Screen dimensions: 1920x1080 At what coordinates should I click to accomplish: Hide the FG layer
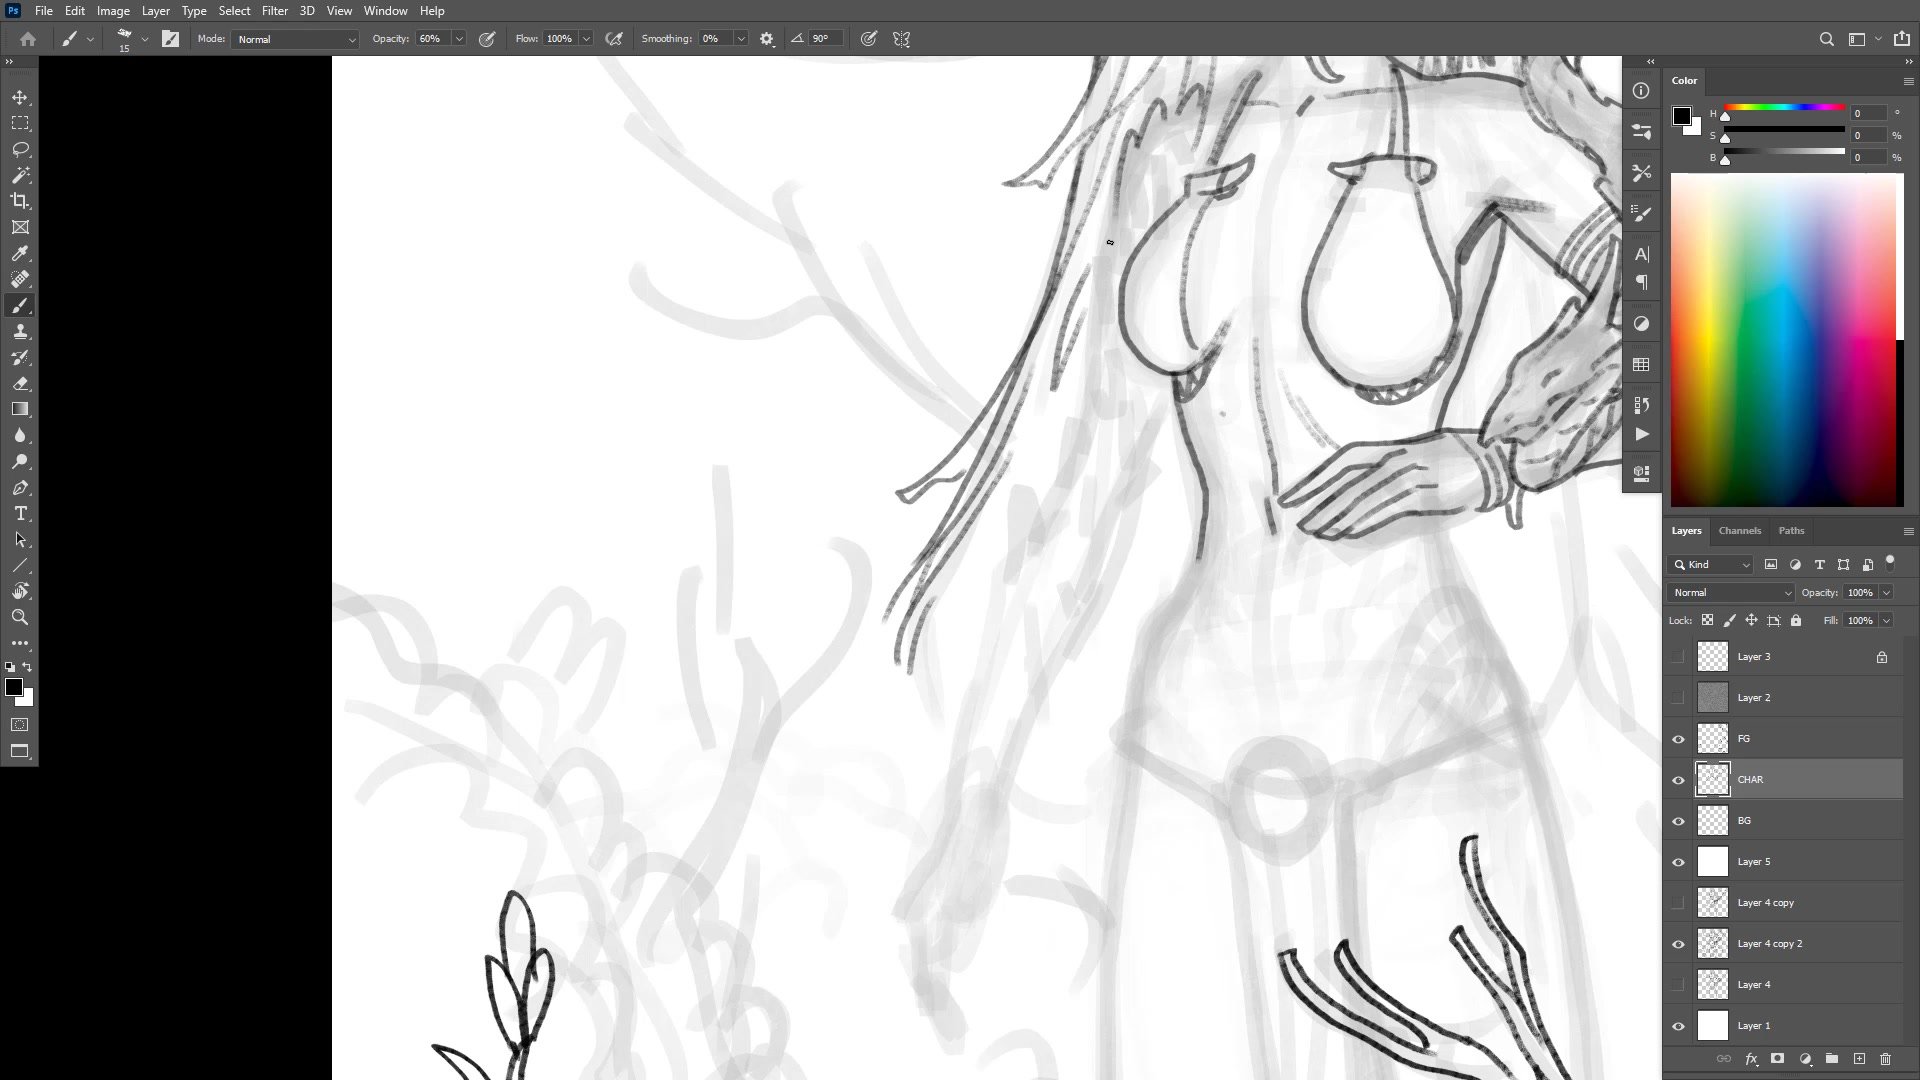tap(1678, 739)
